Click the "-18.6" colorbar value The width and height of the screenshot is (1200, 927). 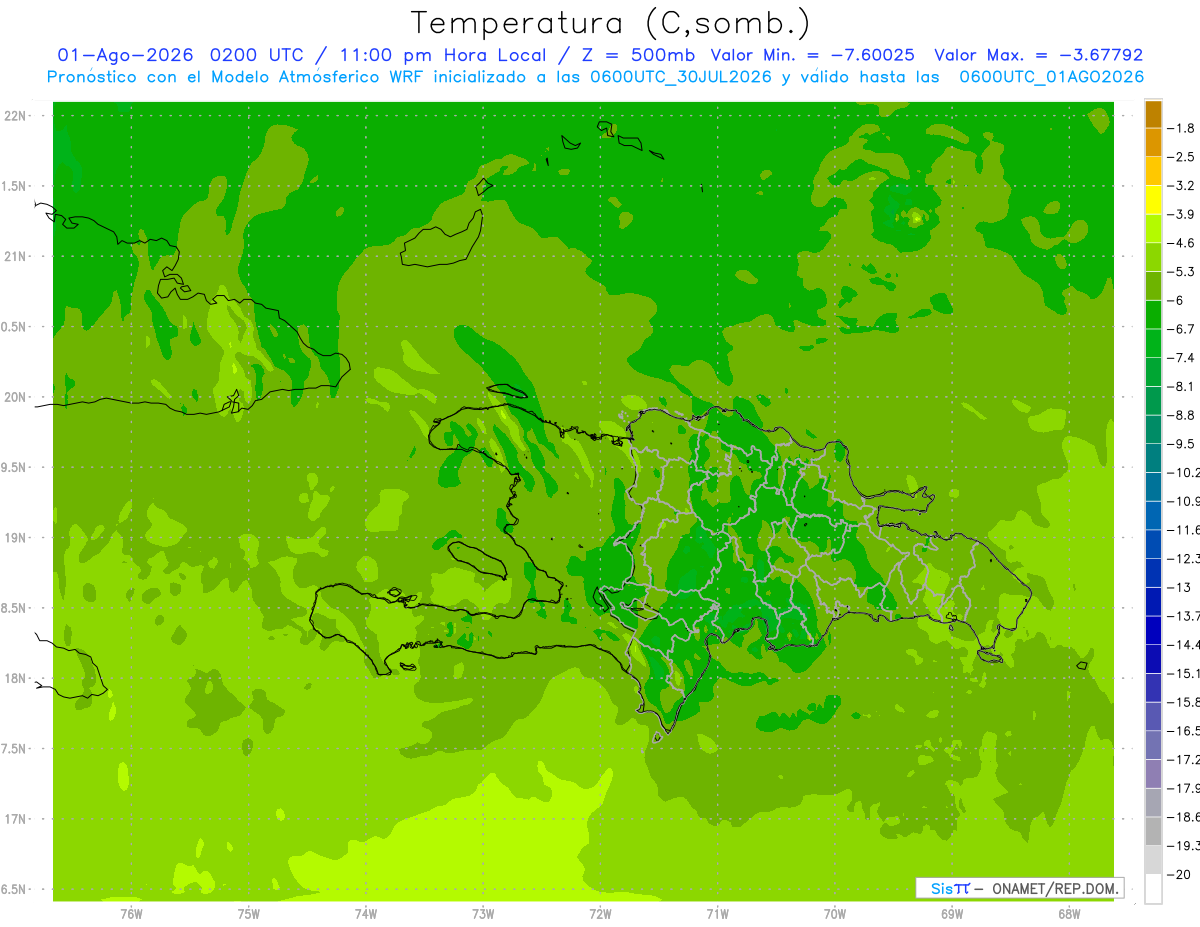pyautogui.click(x=1183, y=817)
